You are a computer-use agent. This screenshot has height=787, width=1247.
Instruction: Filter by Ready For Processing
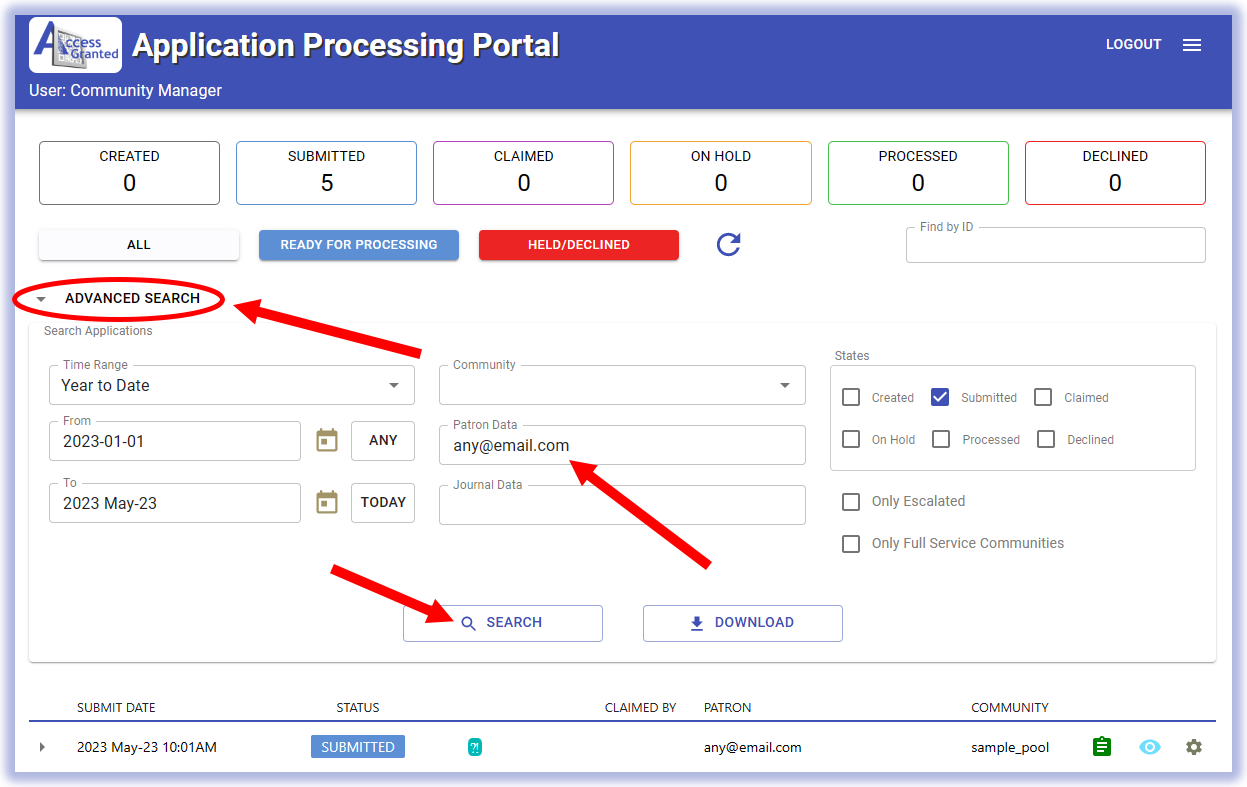point(359,245)
